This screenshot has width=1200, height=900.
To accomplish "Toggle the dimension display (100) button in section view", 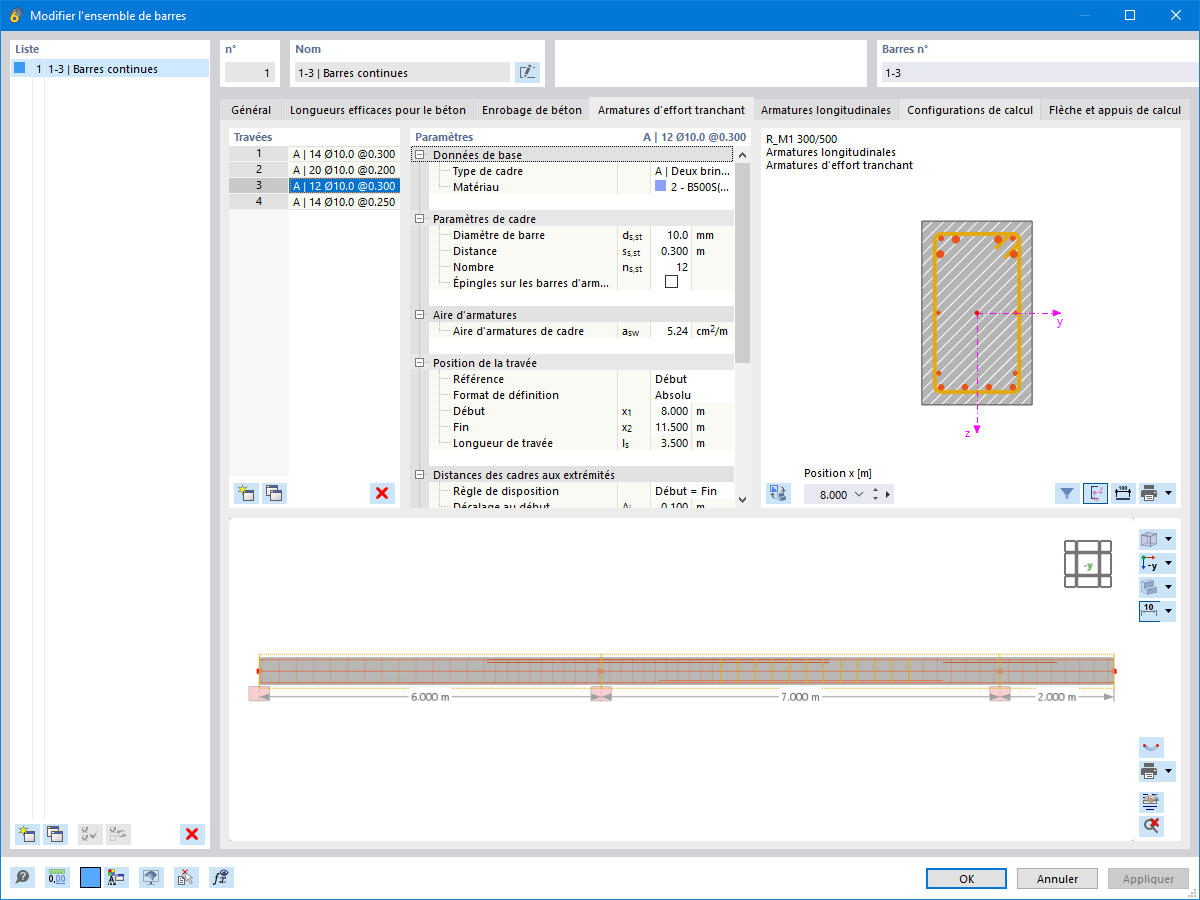I will tap(1123, 493).
